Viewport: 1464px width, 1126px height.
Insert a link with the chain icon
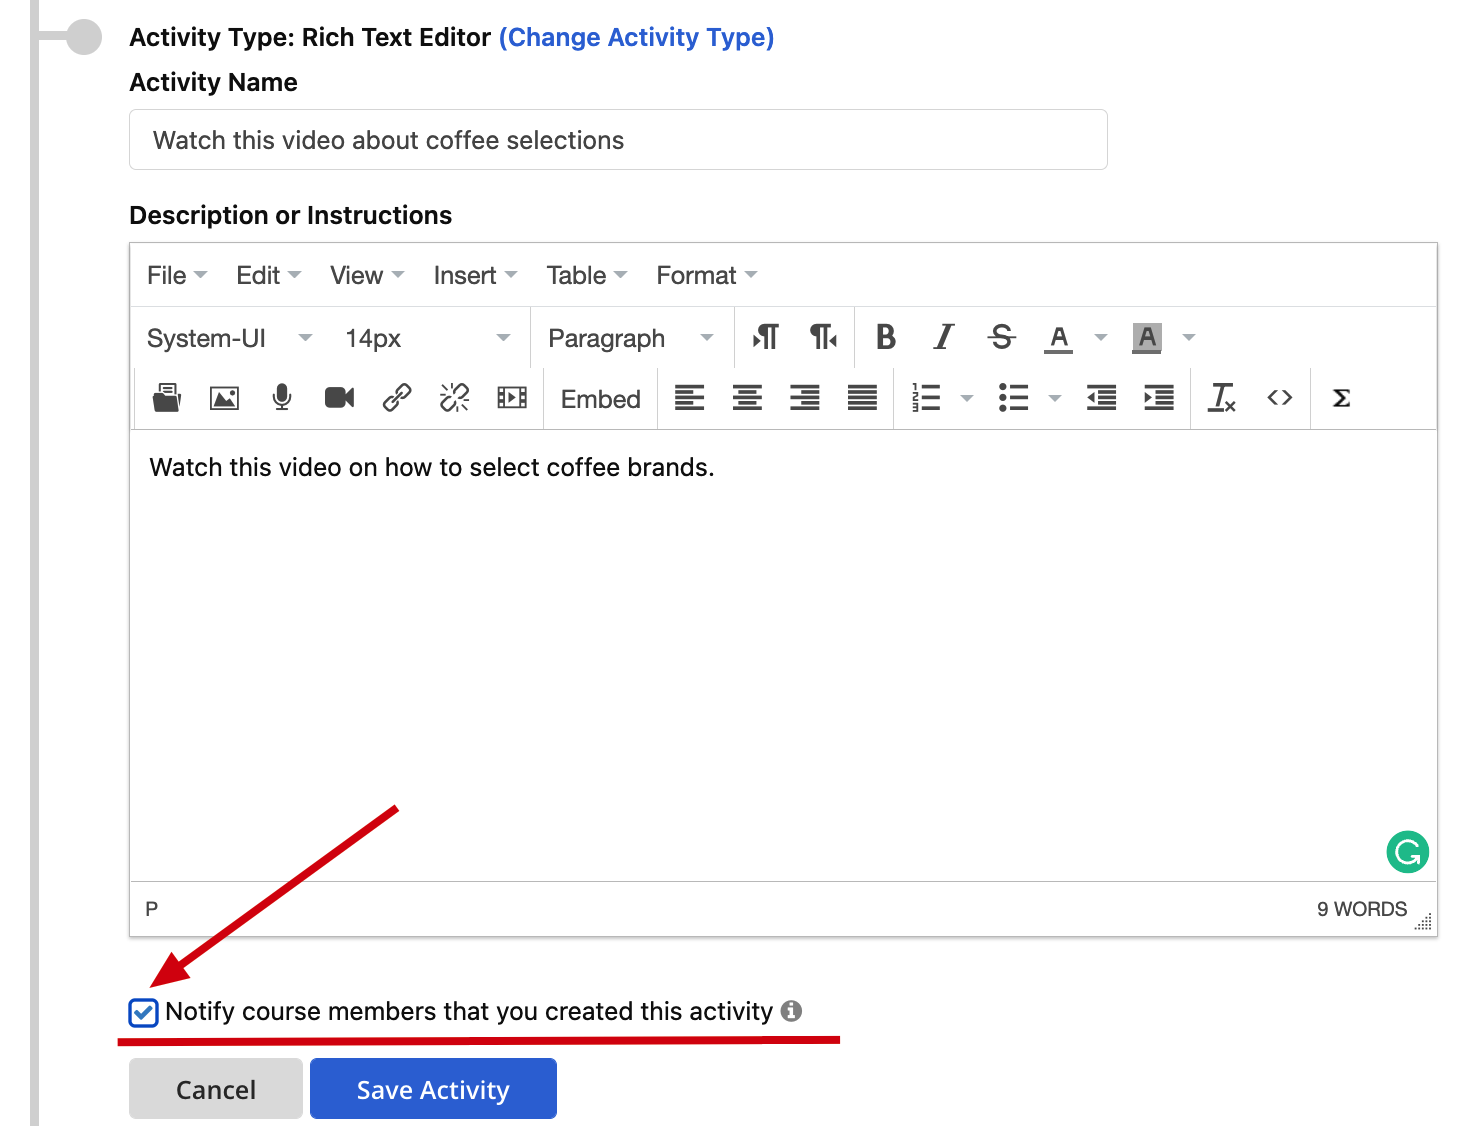point(397,398)
